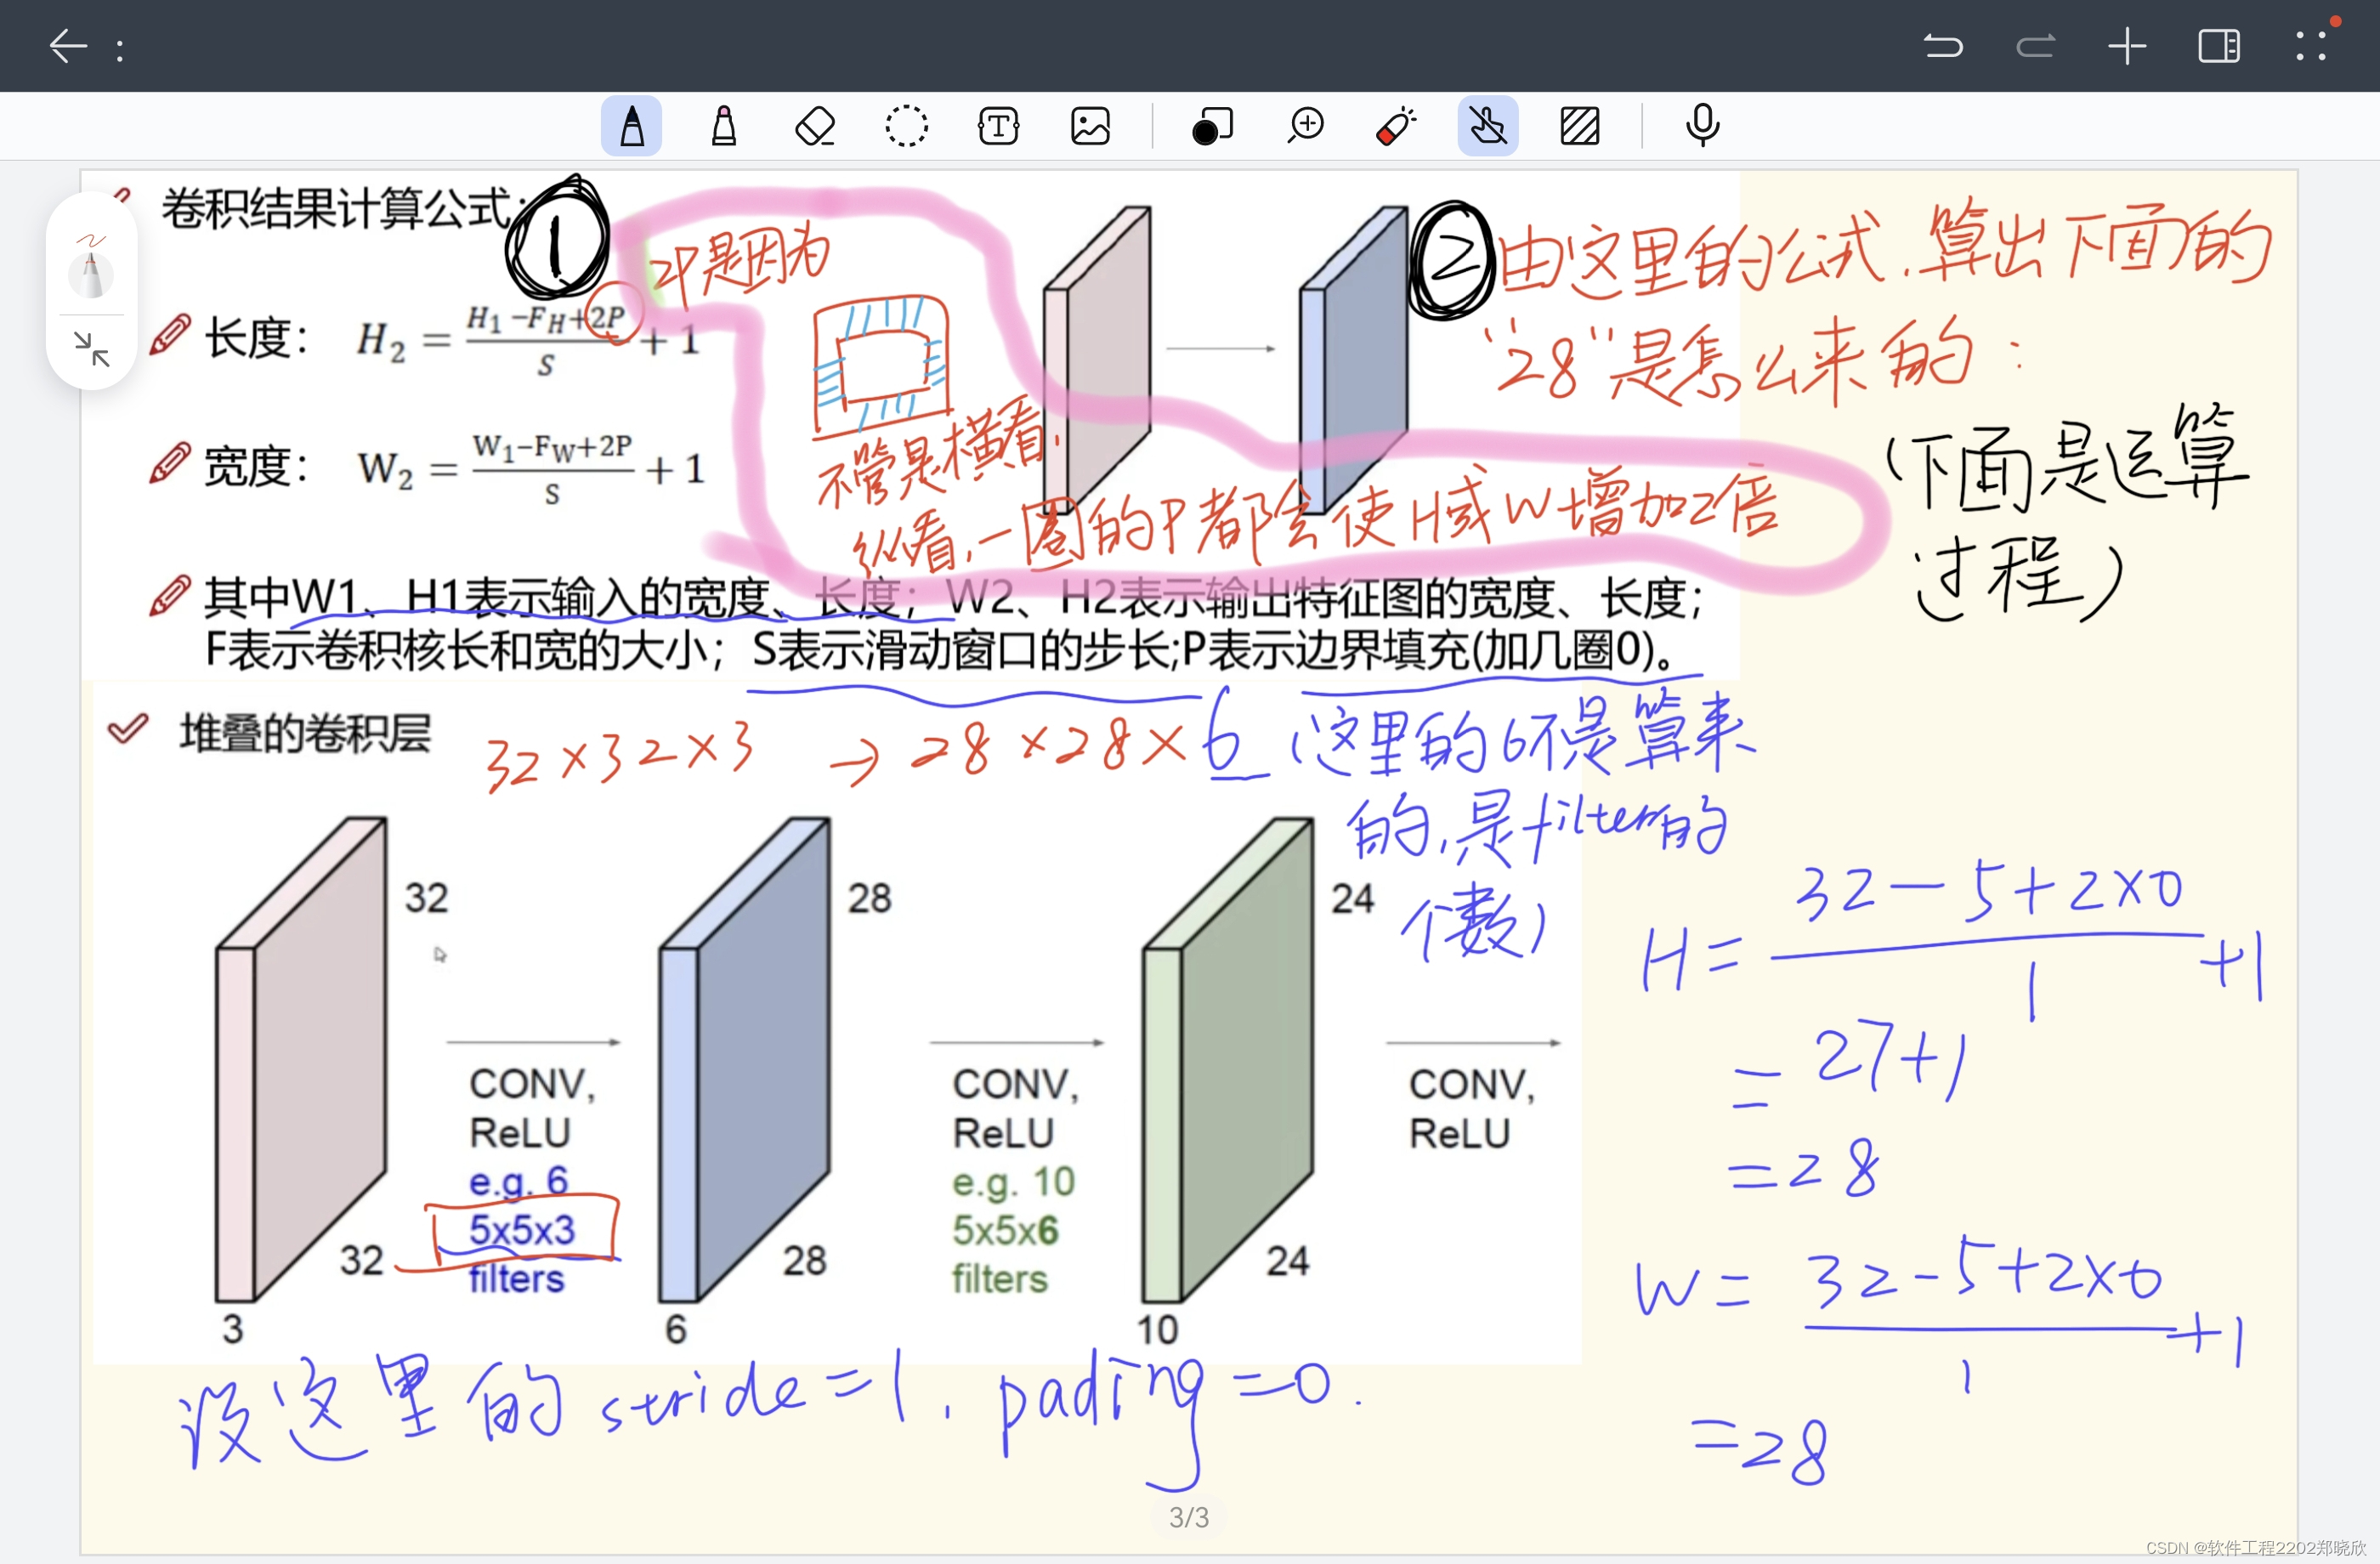Choose the Text box tool
2380x1564 pixels.
[998, 126]
